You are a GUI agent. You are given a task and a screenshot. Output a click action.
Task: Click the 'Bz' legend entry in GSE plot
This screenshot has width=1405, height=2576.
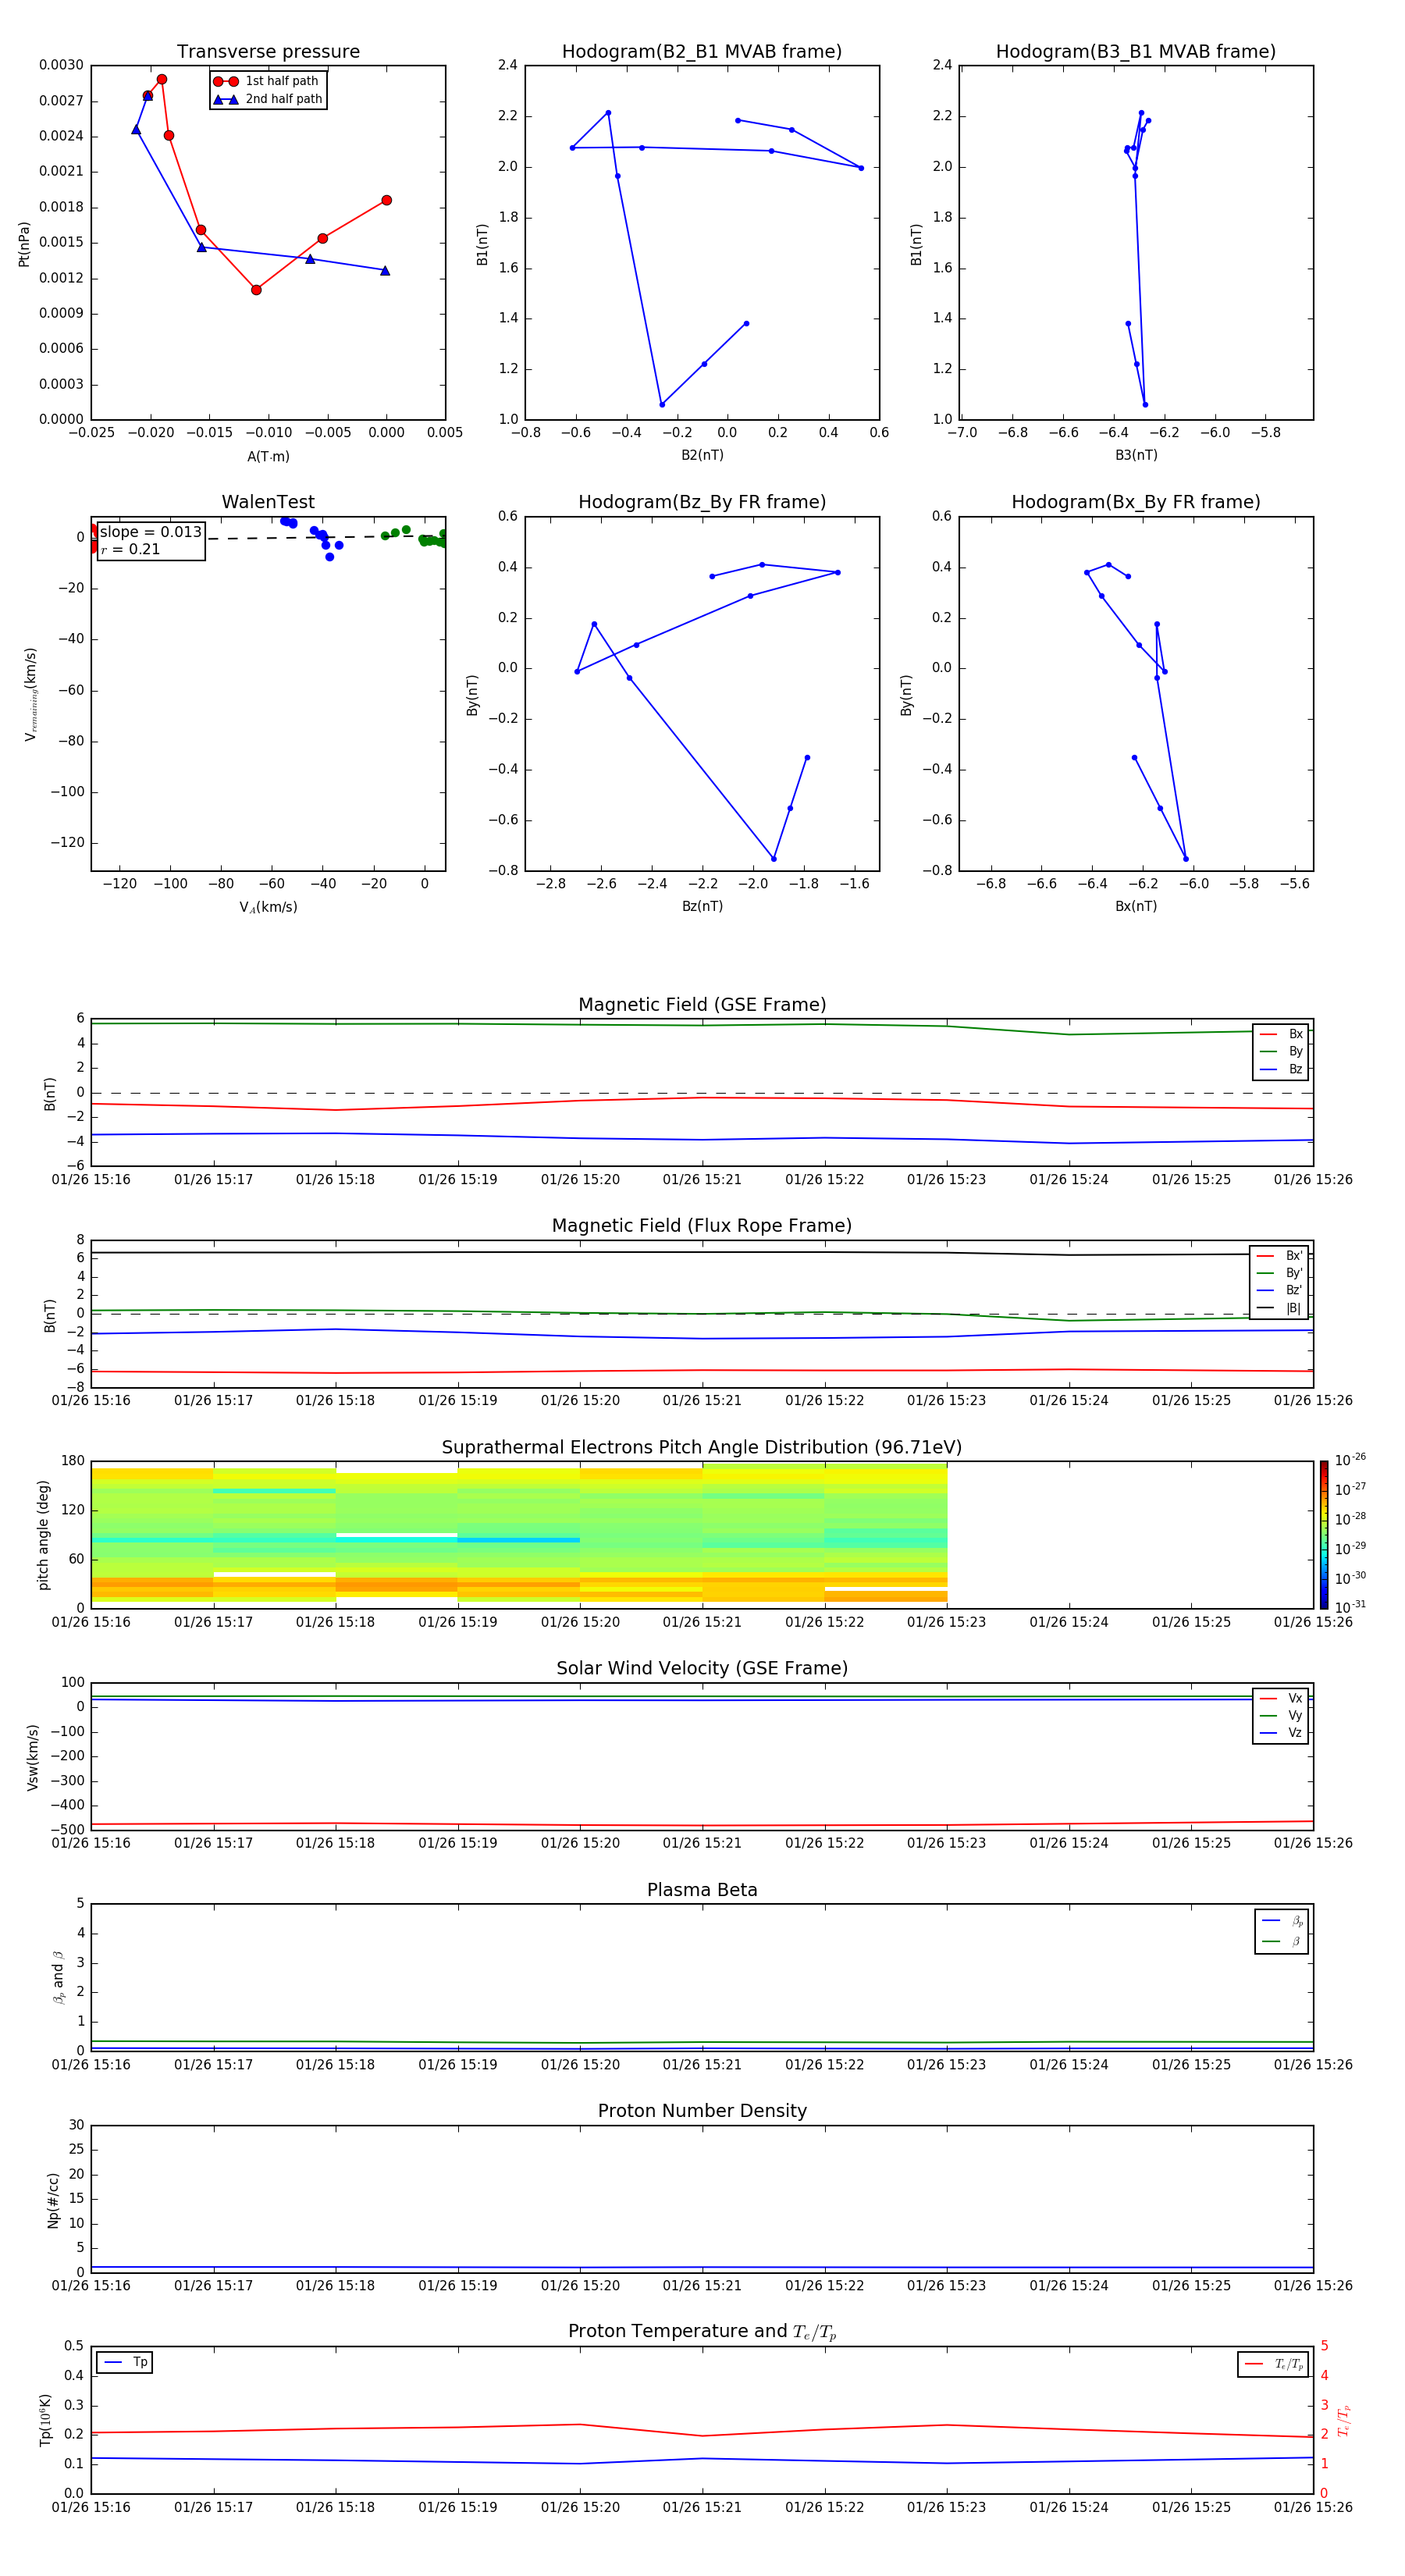(x=1281, y=1070)
